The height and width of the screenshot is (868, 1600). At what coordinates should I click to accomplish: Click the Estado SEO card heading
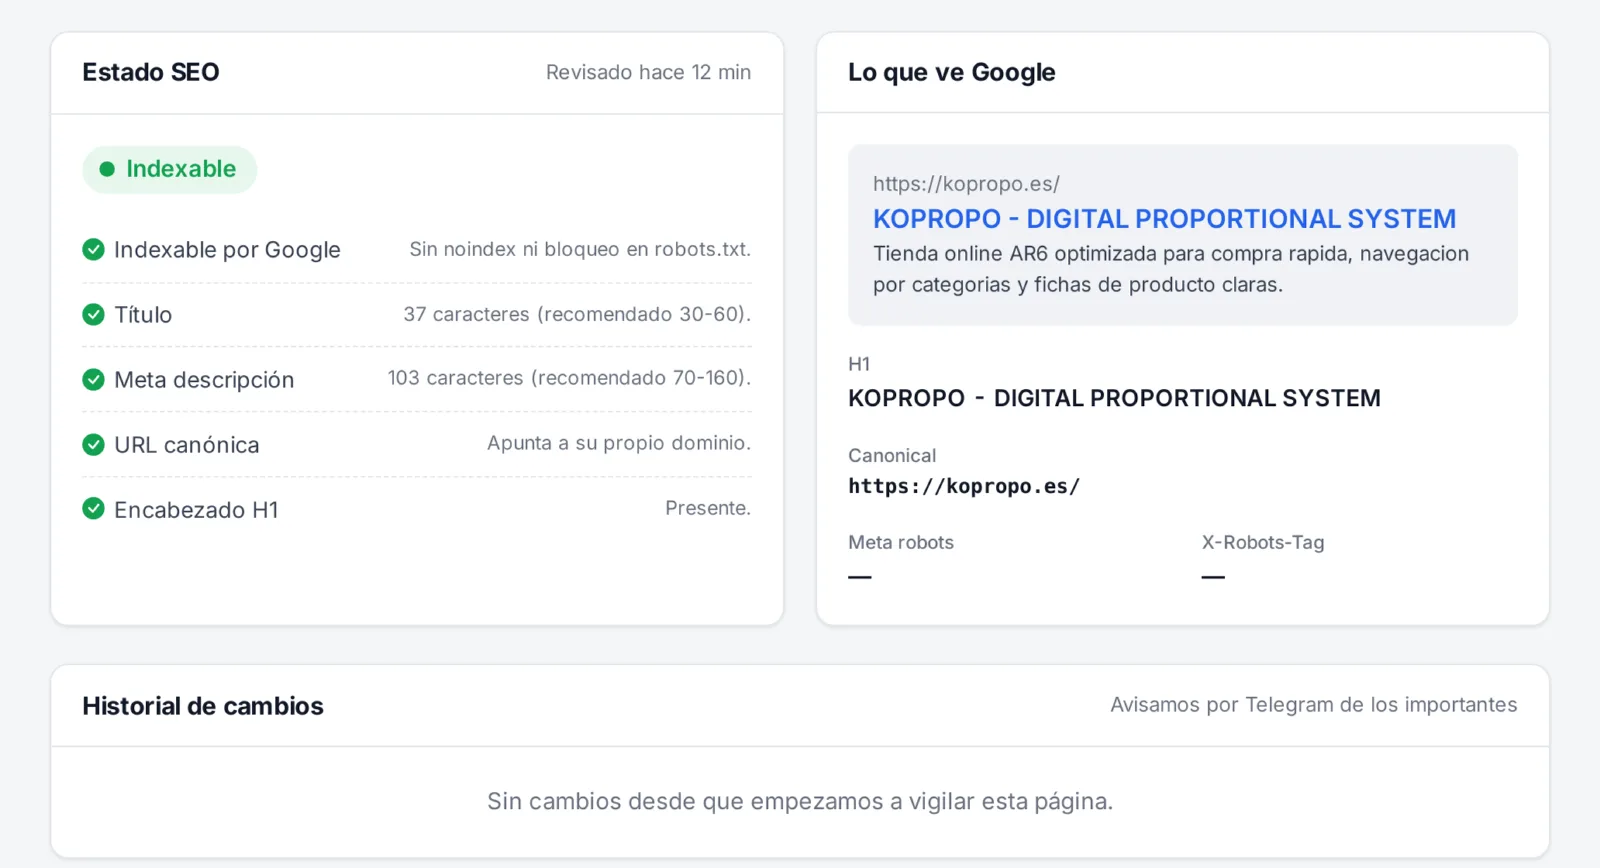151,72
